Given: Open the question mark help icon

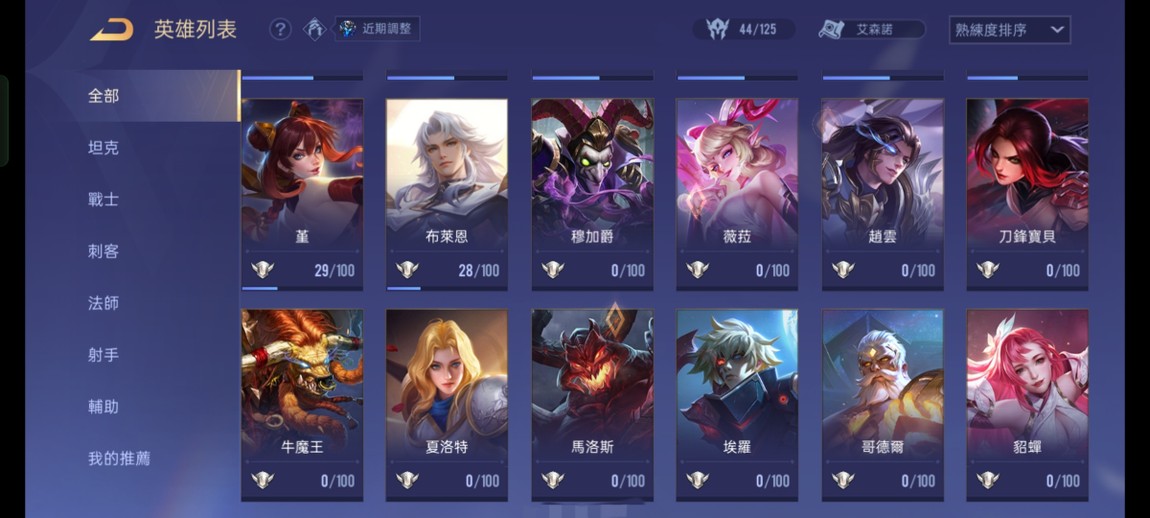Looking at the screenshot, I should (x=280, y=29).
